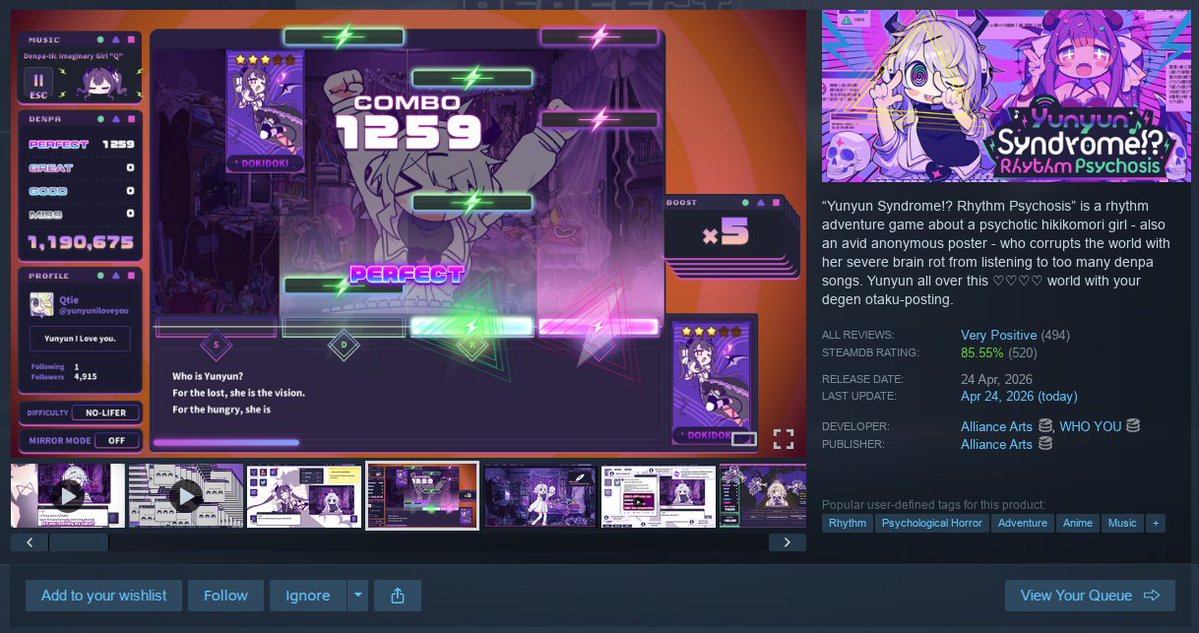The image size is (1199, 633).
Task: Visit developer Alliance Arts page
Action: pos(996,427)
